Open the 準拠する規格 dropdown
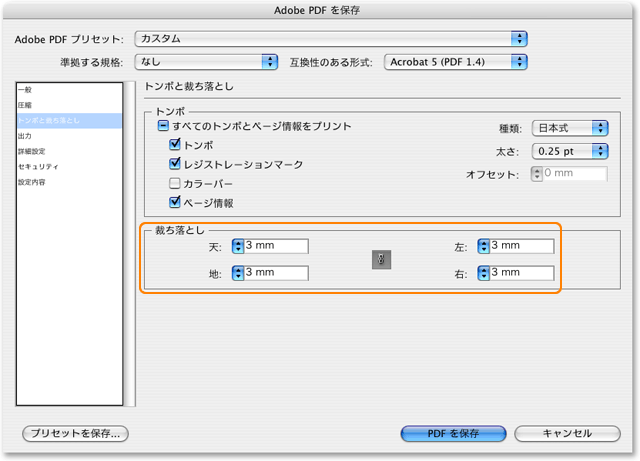This screenshot has width=640, height=461. (x=206, y=62)
